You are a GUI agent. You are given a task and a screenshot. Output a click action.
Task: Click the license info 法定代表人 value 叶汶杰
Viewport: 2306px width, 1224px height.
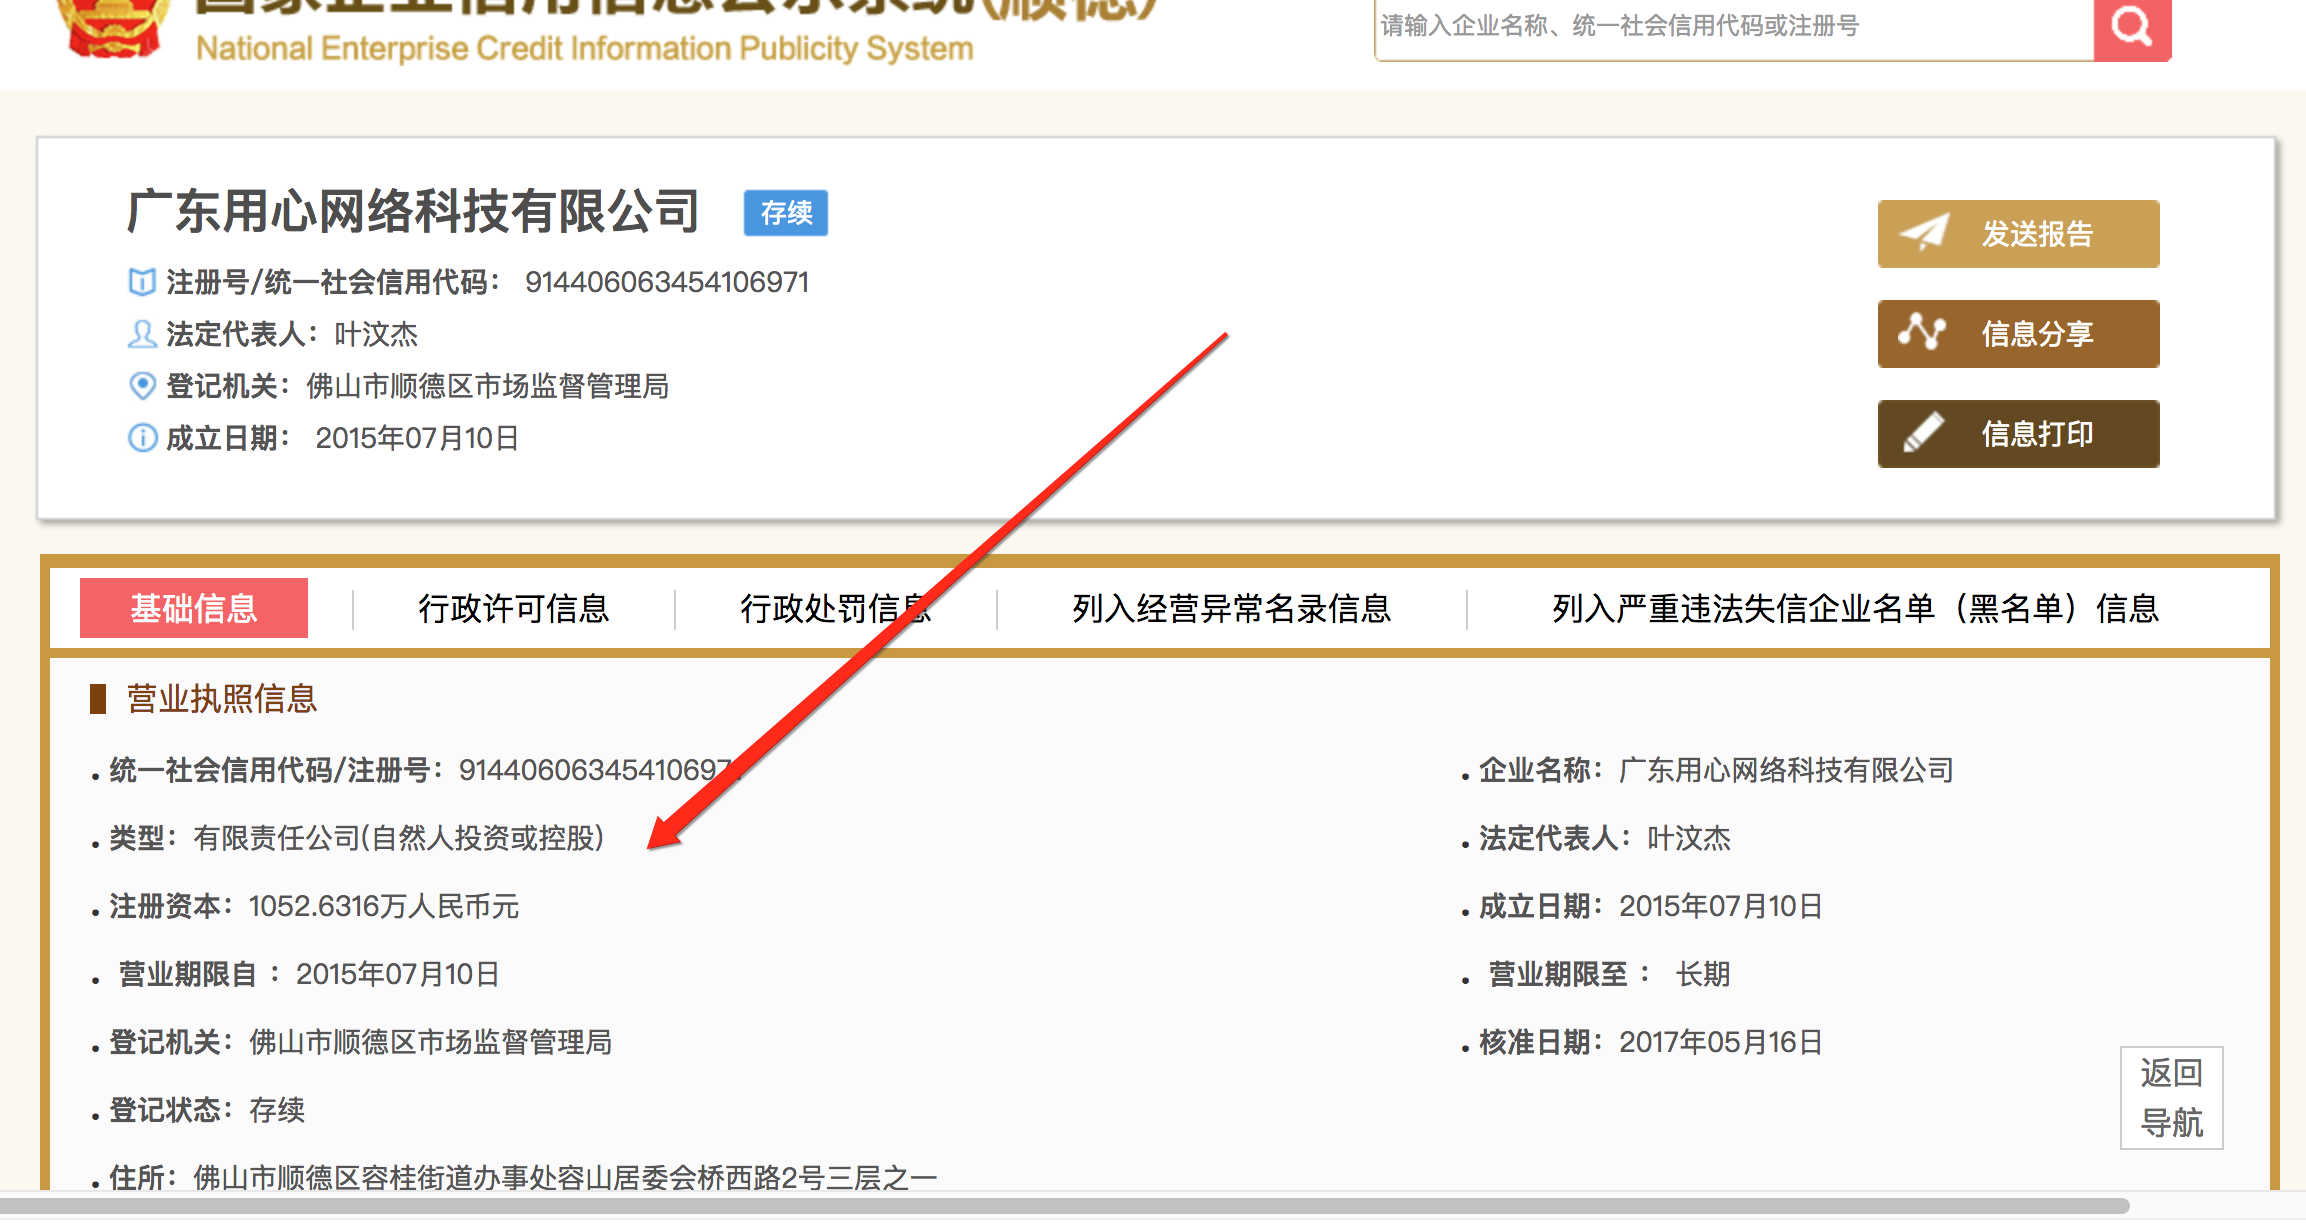coord(1689,838)
